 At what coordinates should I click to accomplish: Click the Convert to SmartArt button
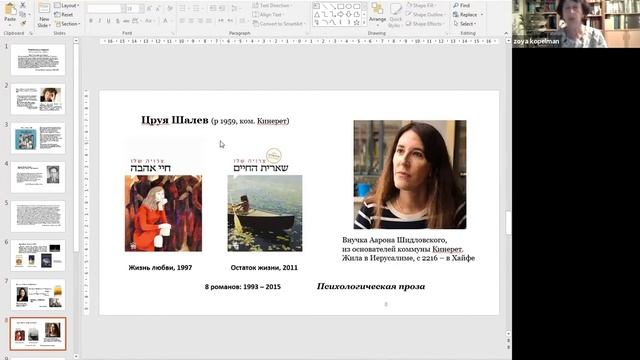tap(278, 24)
